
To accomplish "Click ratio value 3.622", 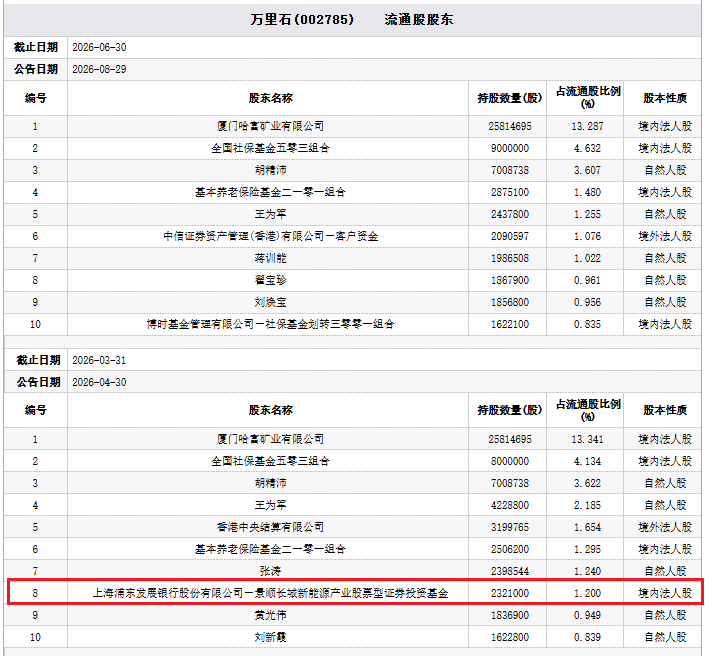I will 587,483.
